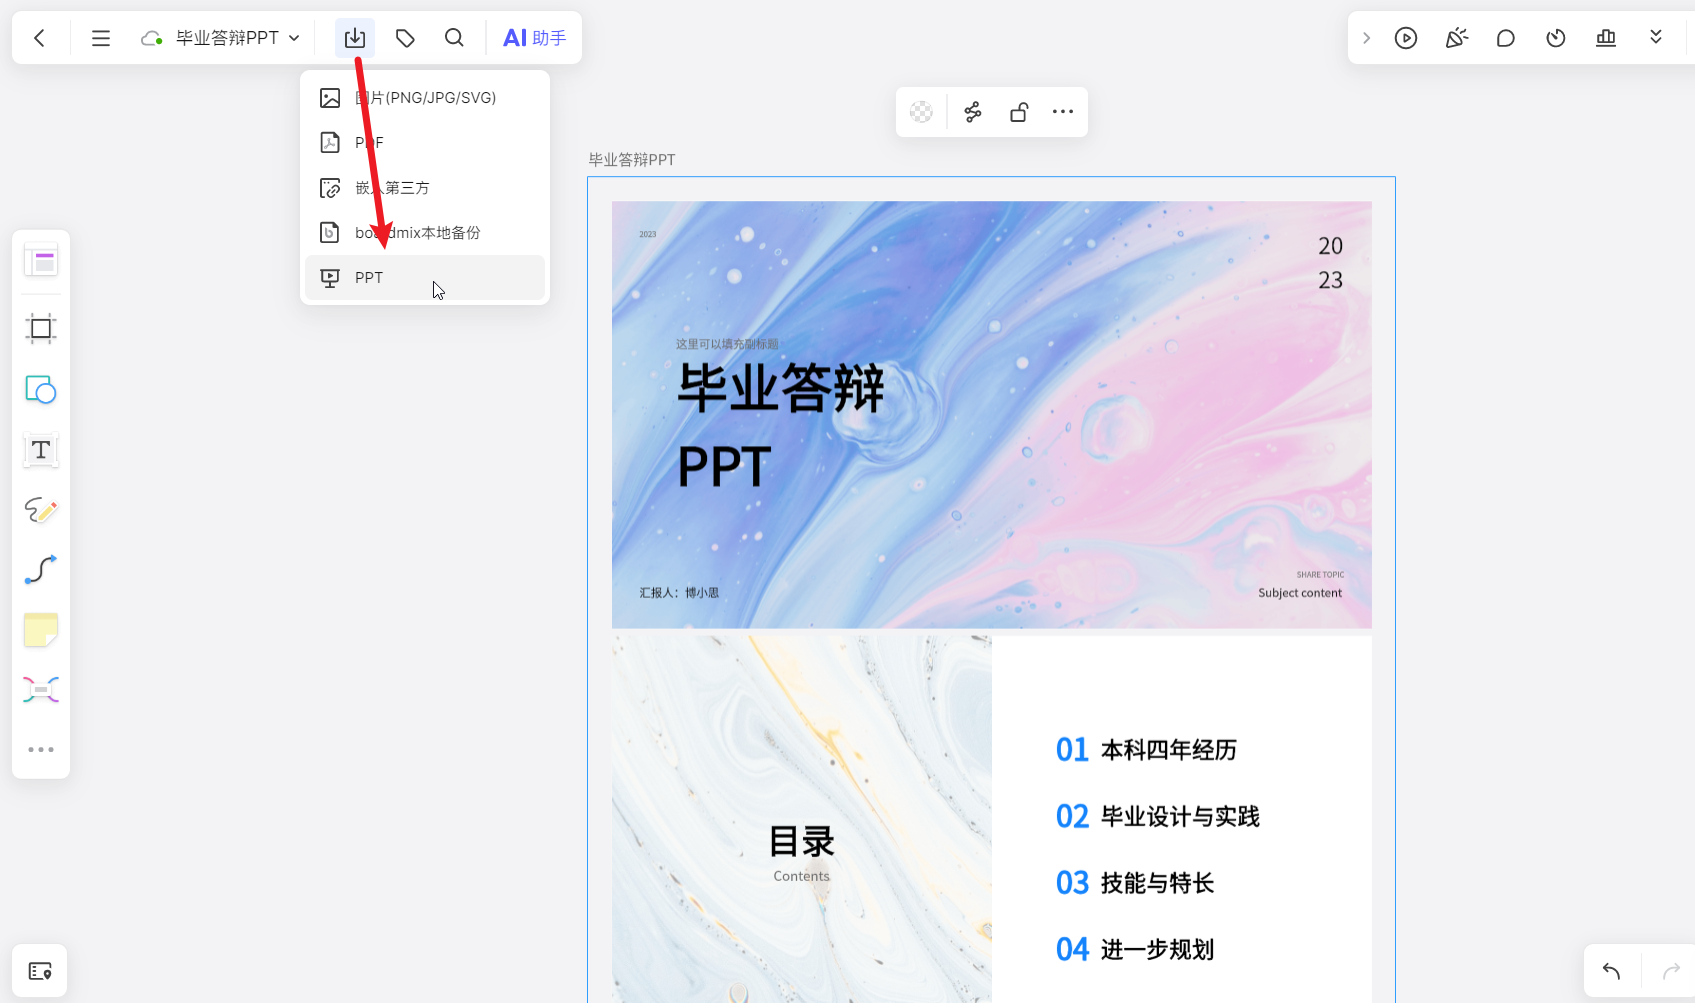
Task: Select the Frame tool
Action: click(x=40, y=329)
